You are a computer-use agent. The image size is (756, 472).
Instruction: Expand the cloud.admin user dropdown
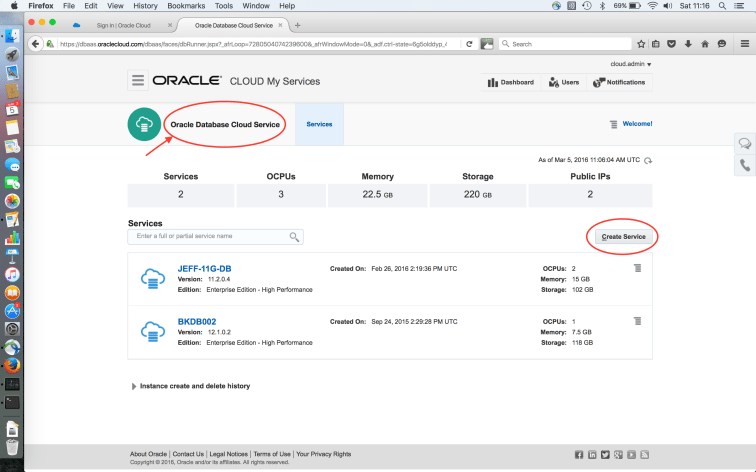(631, 64)
